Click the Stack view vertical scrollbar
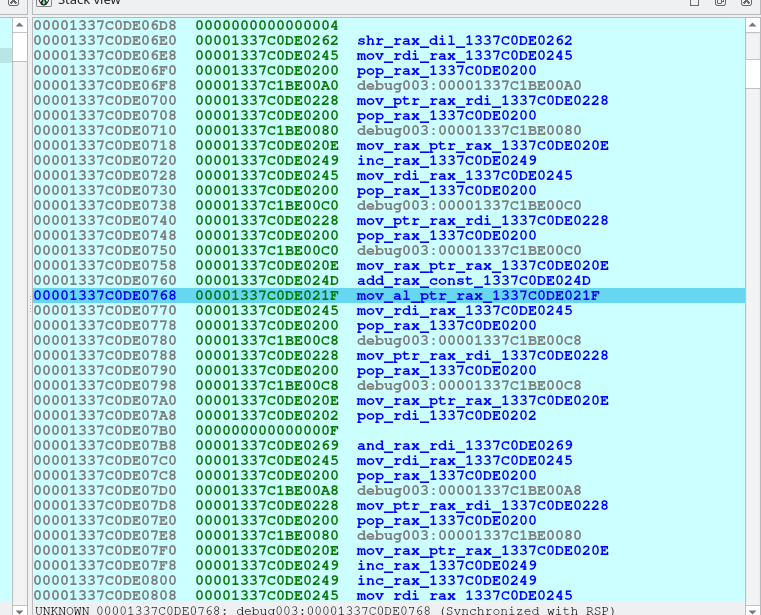 (753, 300)
